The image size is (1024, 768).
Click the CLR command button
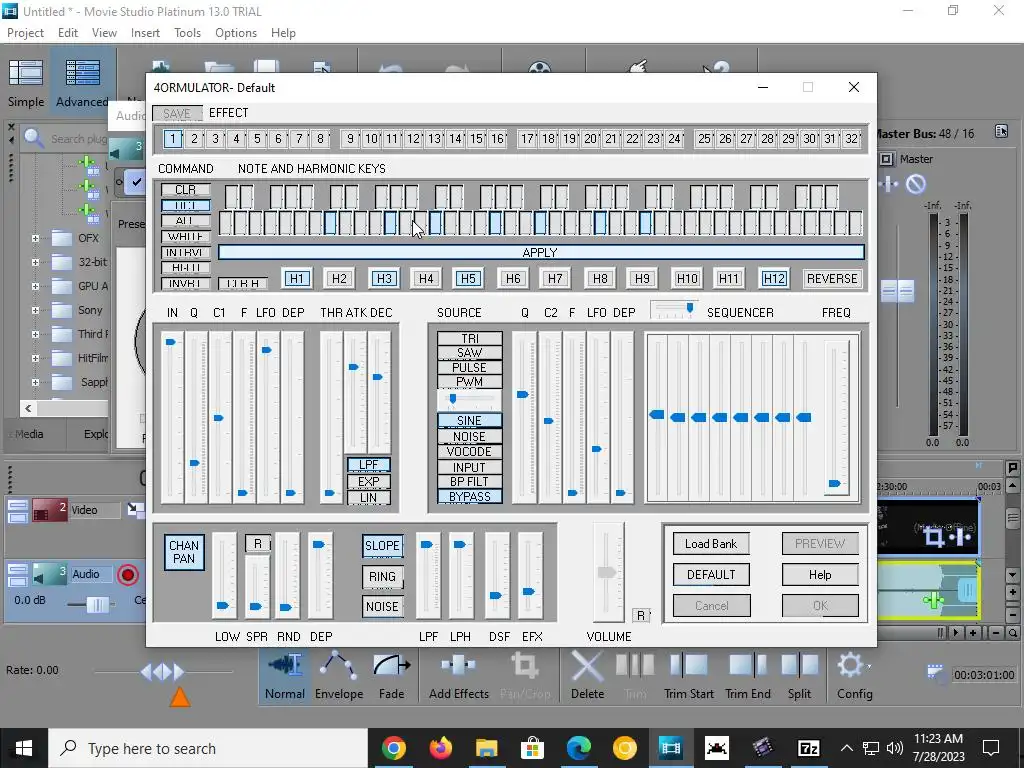(185, 189)
